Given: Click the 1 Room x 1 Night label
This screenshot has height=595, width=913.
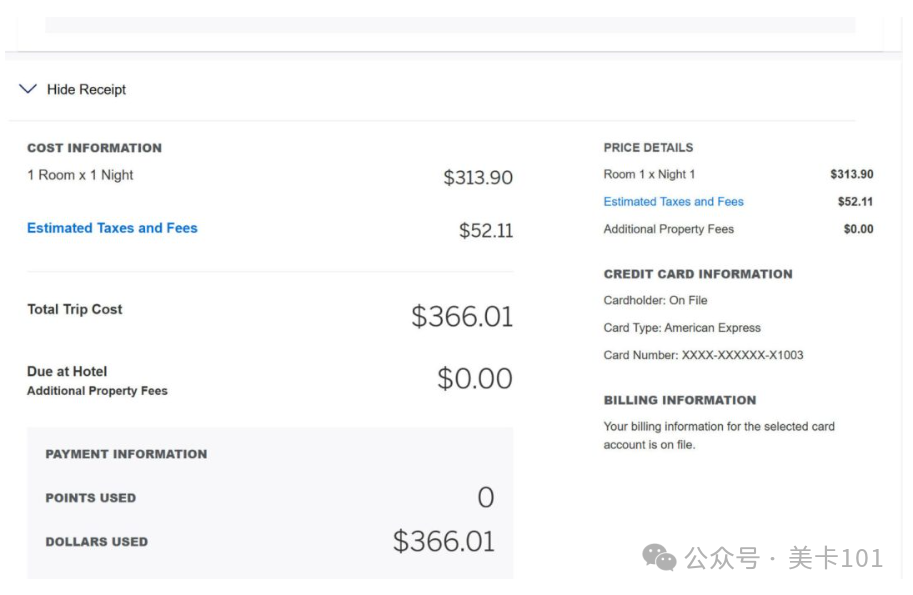Looking at the screenshot, I should (80, 175).
